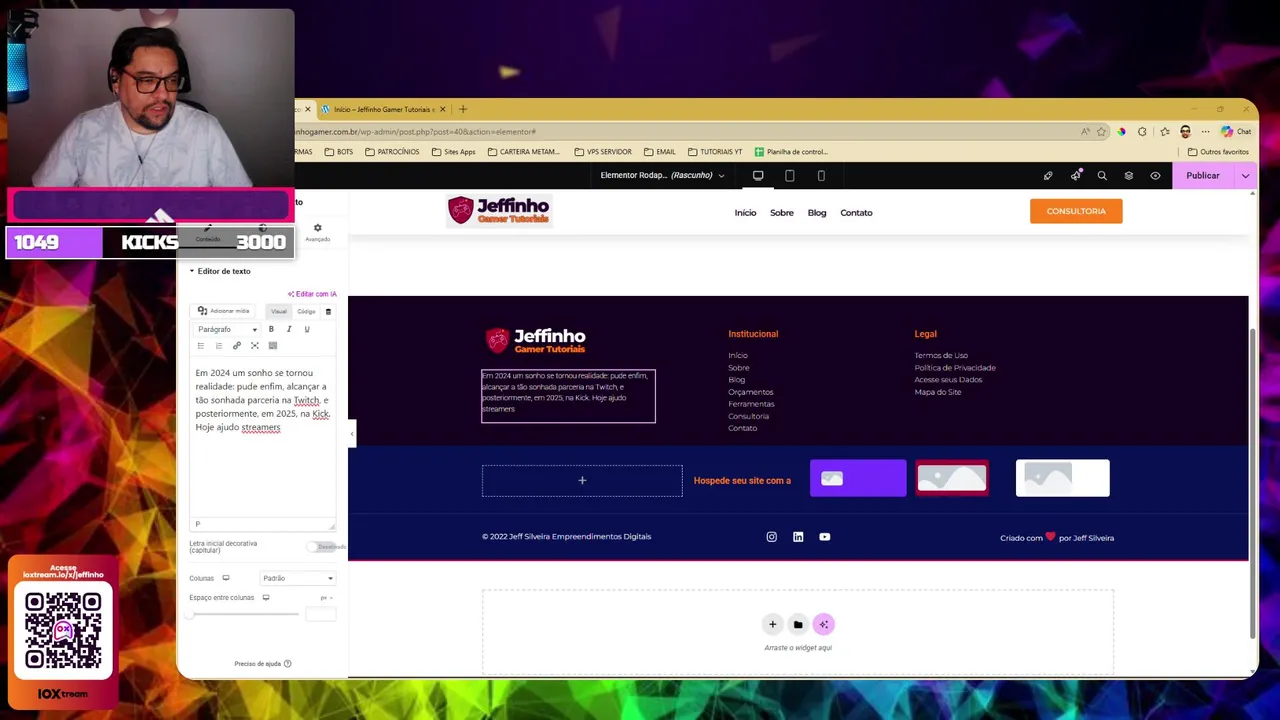Click the Publicar button
The height and width of the screenshot is (720, 1280).
(x=1203, y=176)
